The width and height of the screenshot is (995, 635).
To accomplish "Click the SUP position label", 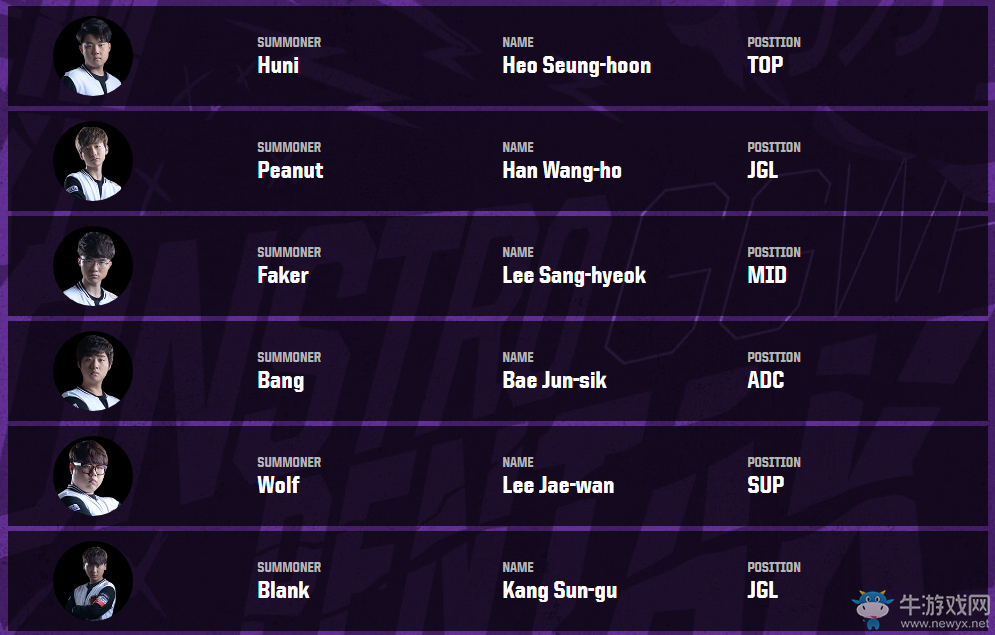I will click(x=765, y=486).
